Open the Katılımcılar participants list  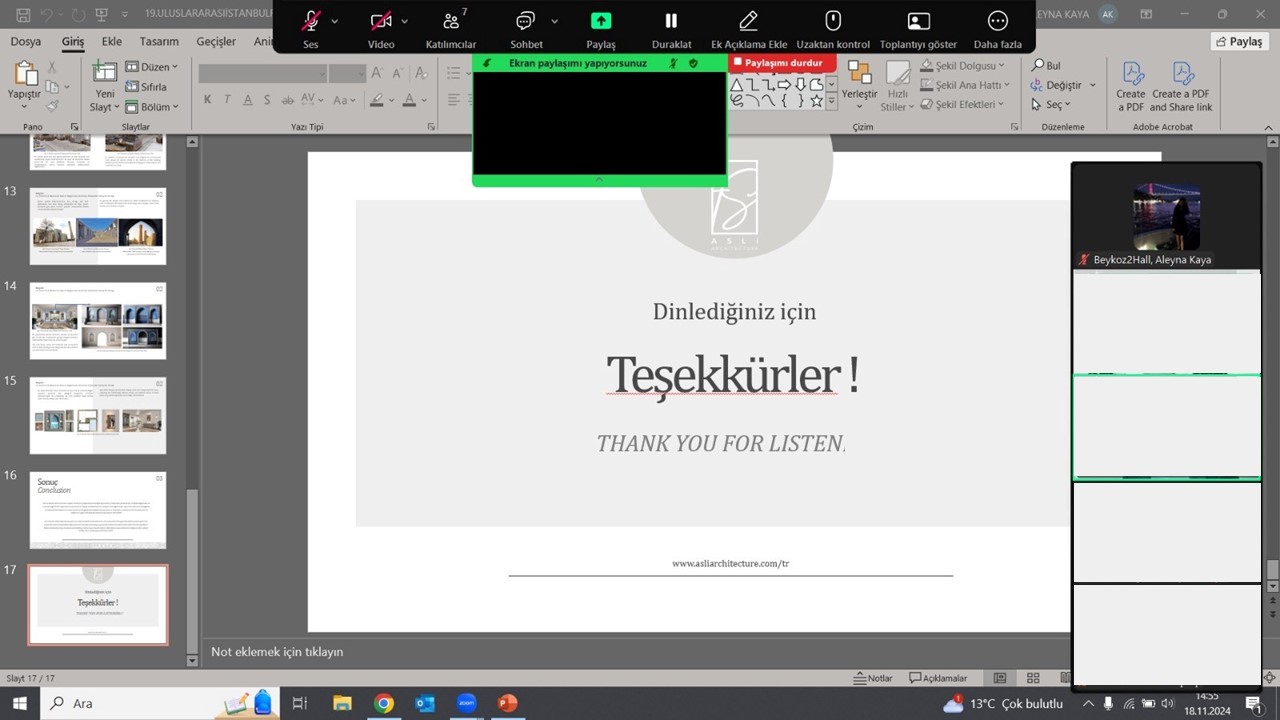pyautogui.click(x=451, y=22)
